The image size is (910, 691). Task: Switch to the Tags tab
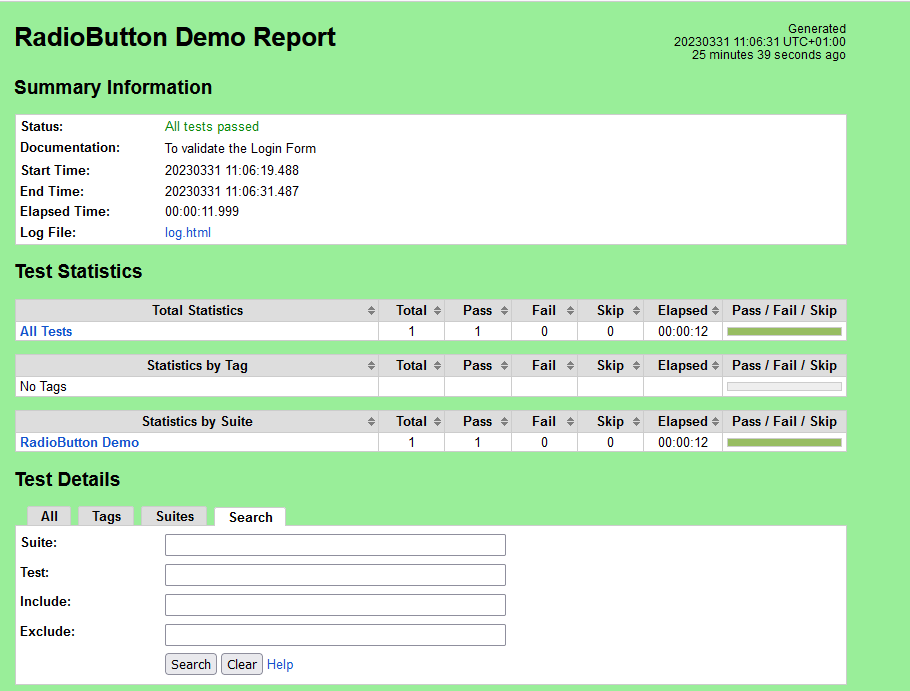(x=106, y=516)
